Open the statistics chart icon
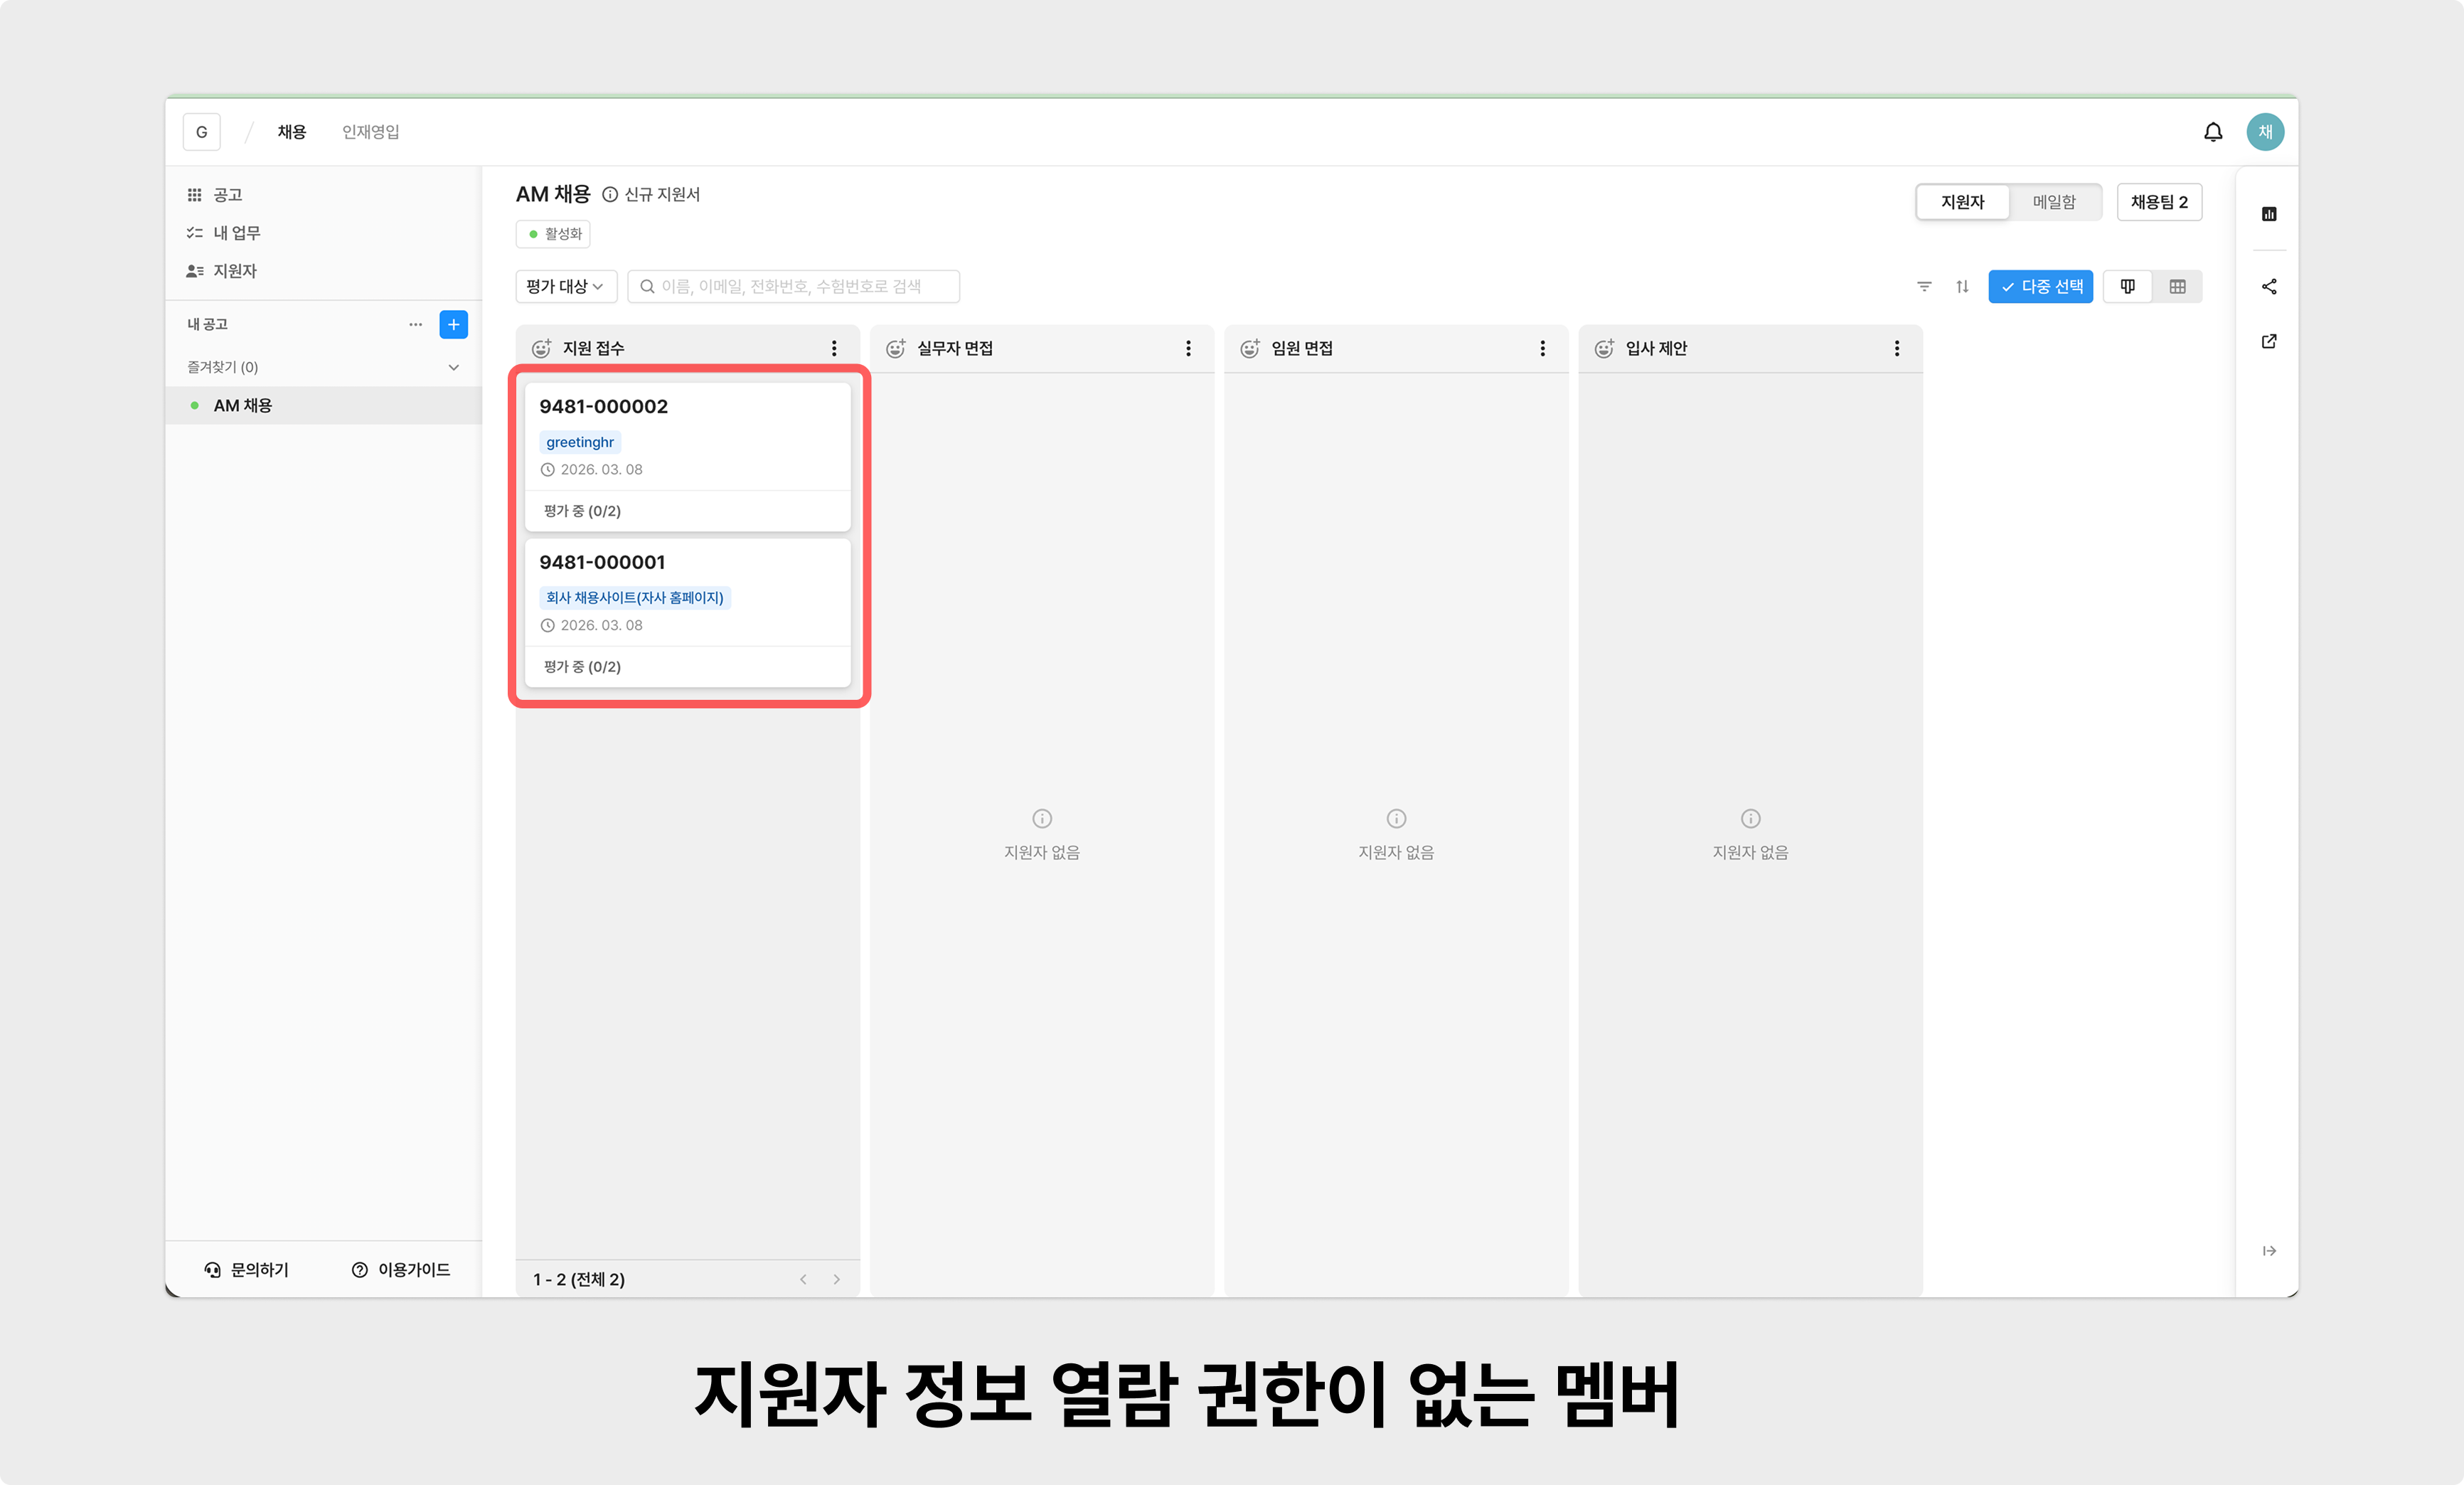 (x=2268, y=214)
